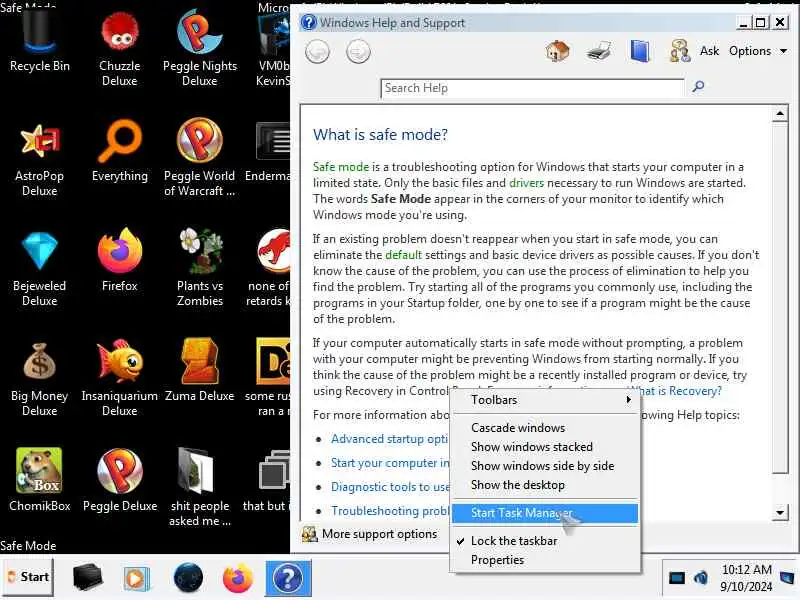Screen dimensions: 800x600
Task: Click the default glossary link
Action: [x=403, y=255]
